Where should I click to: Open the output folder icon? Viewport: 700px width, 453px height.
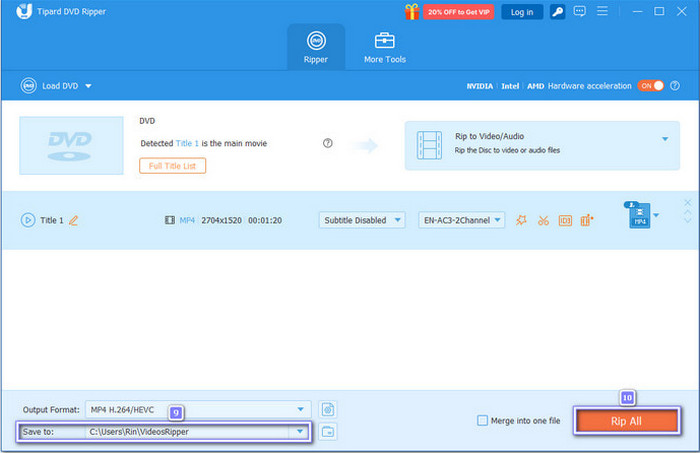(x=328, y=432)
